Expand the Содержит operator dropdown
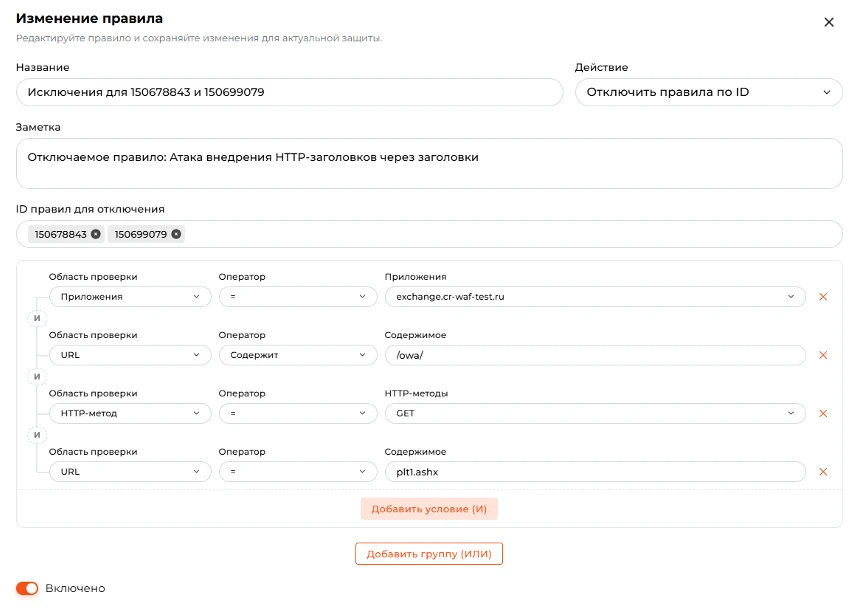The width and height of the screenshot is (864, 612). point(298,355)
